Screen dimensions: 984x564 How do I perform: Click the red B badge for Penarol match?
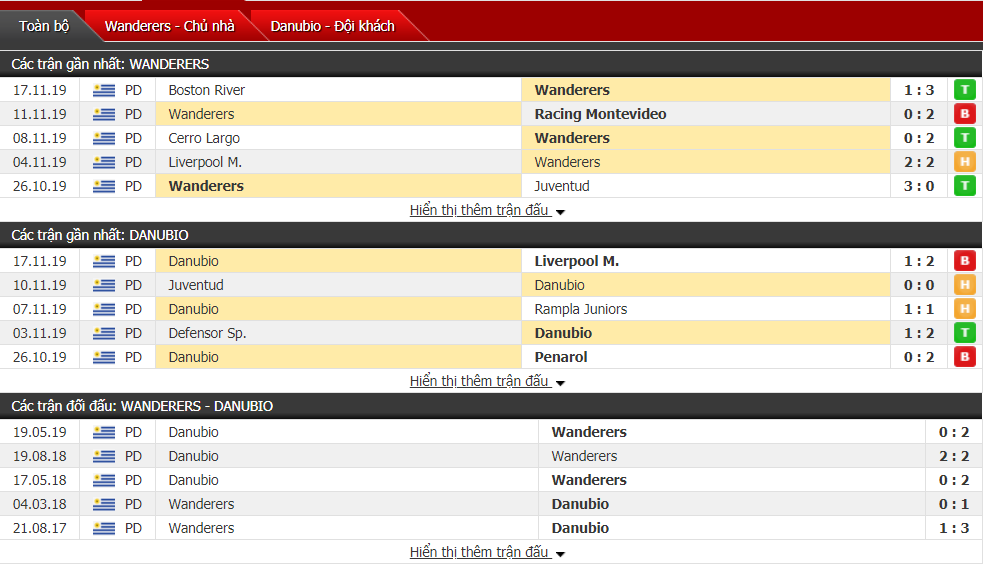pyautogui.click(x=965, y=357)
